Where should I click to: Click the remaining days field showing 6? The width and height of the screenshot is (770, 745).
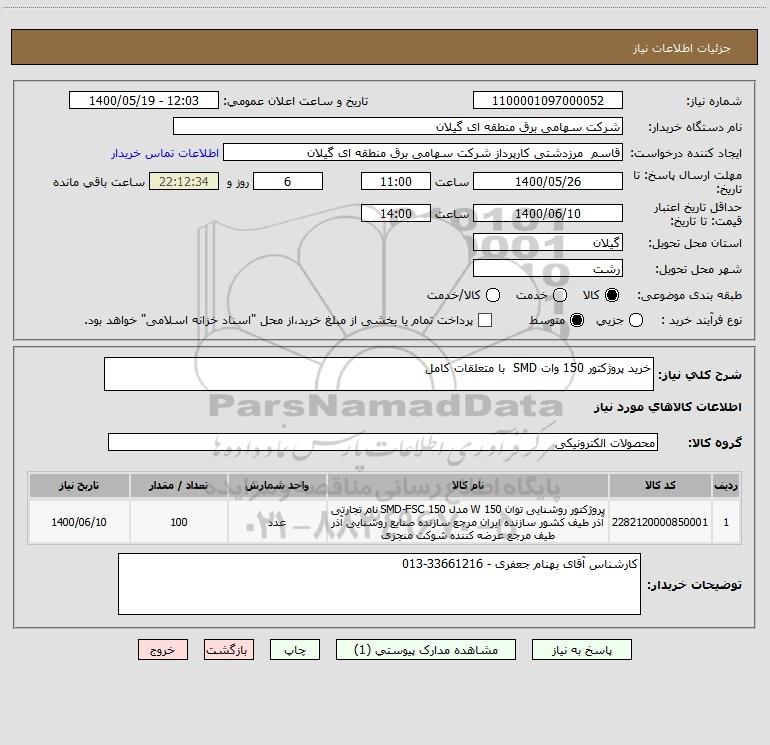coord(288,181)
